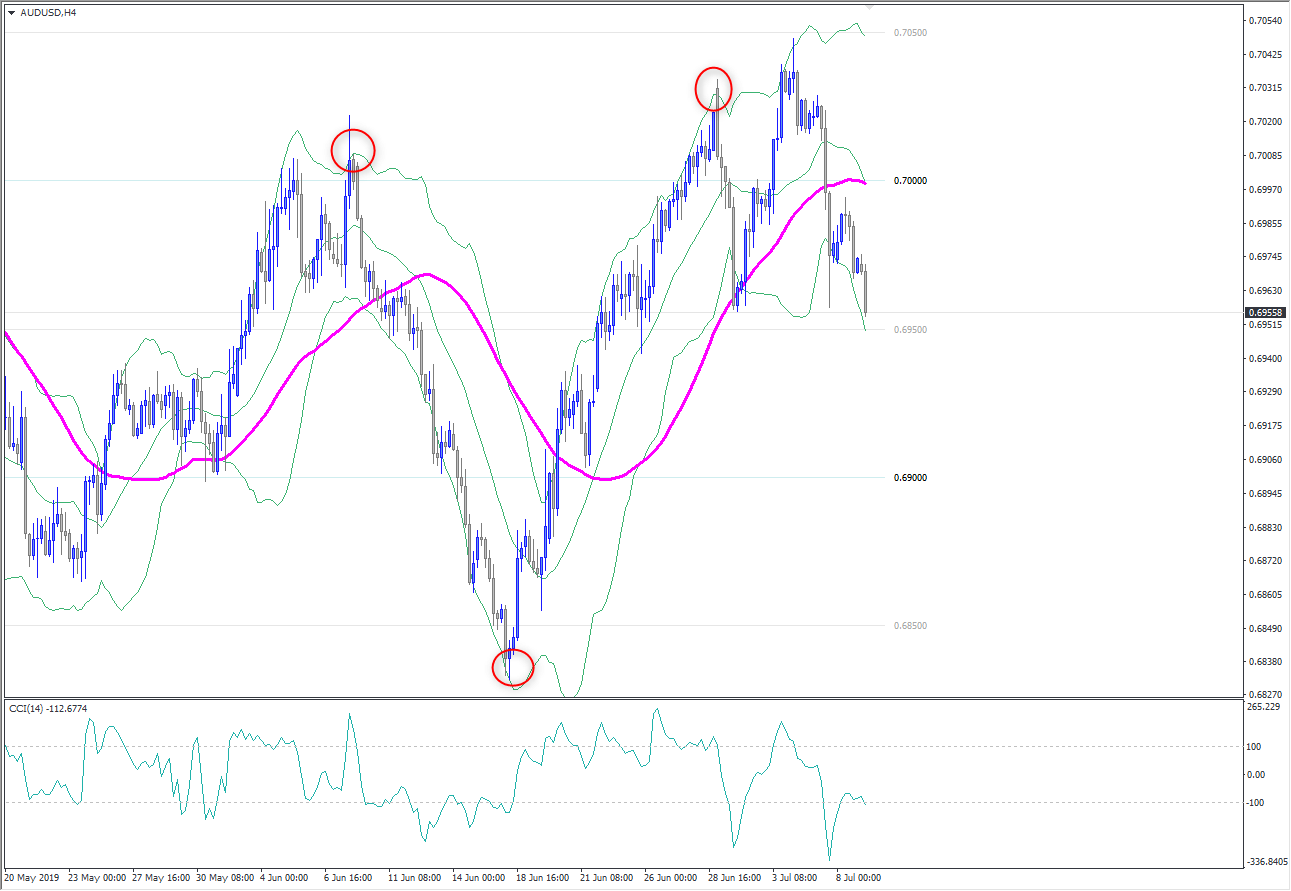Click the 0.69500 level price label
The image size is (1291, 891).
click(x=910, y=330)
